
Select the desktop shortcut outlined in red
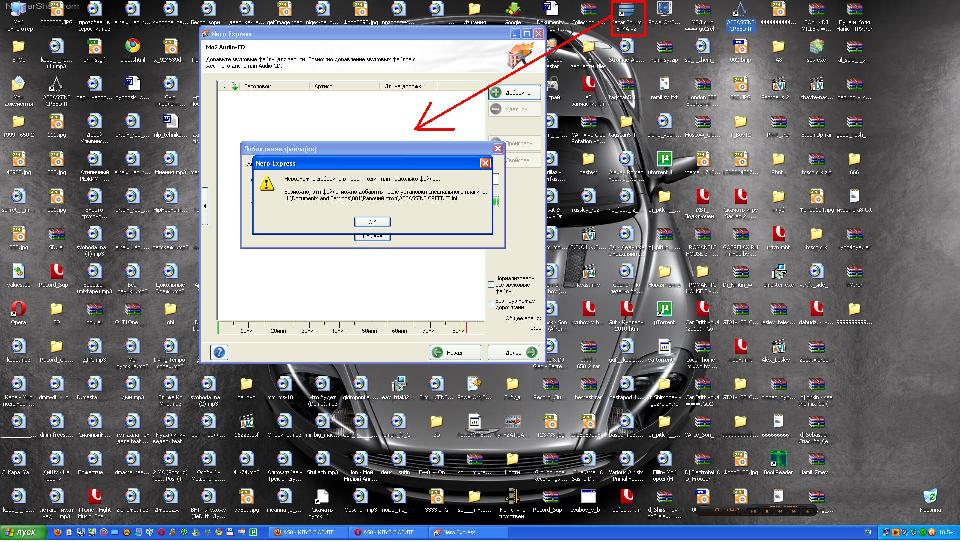[x=628, y=18]
